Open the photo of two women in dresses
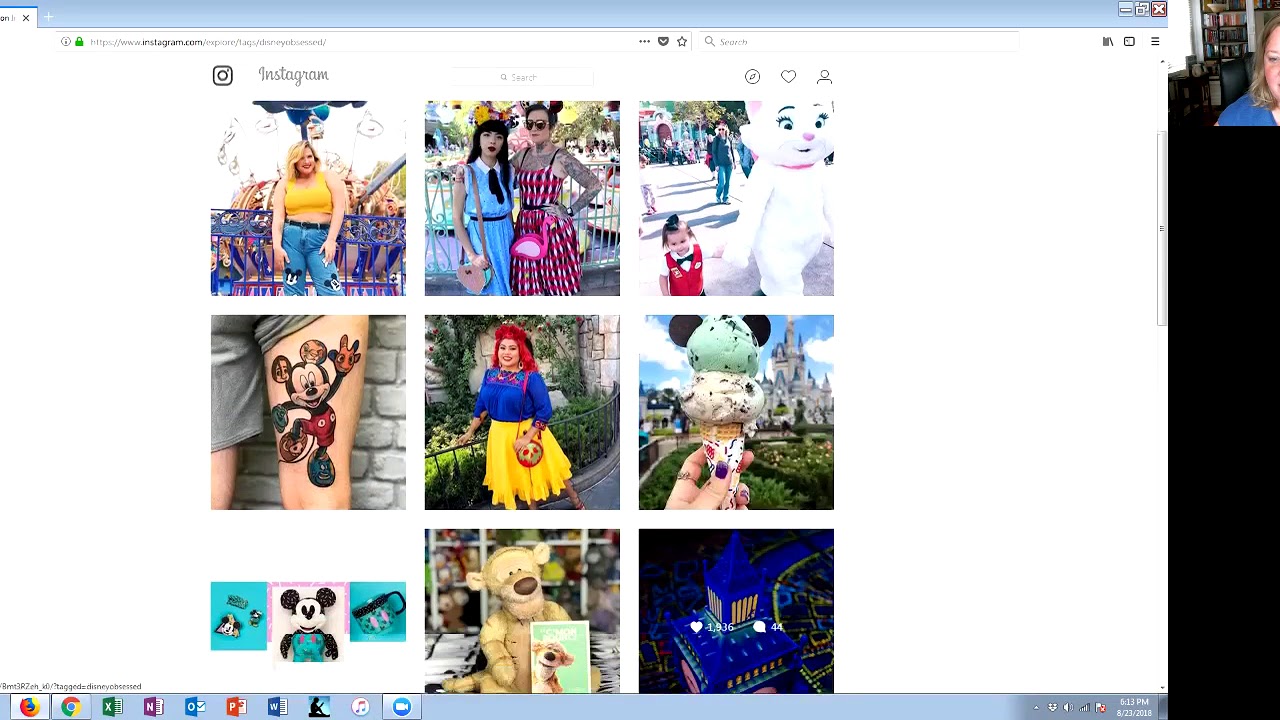Viewport: 1280px width, 720px height. point(522,198)
